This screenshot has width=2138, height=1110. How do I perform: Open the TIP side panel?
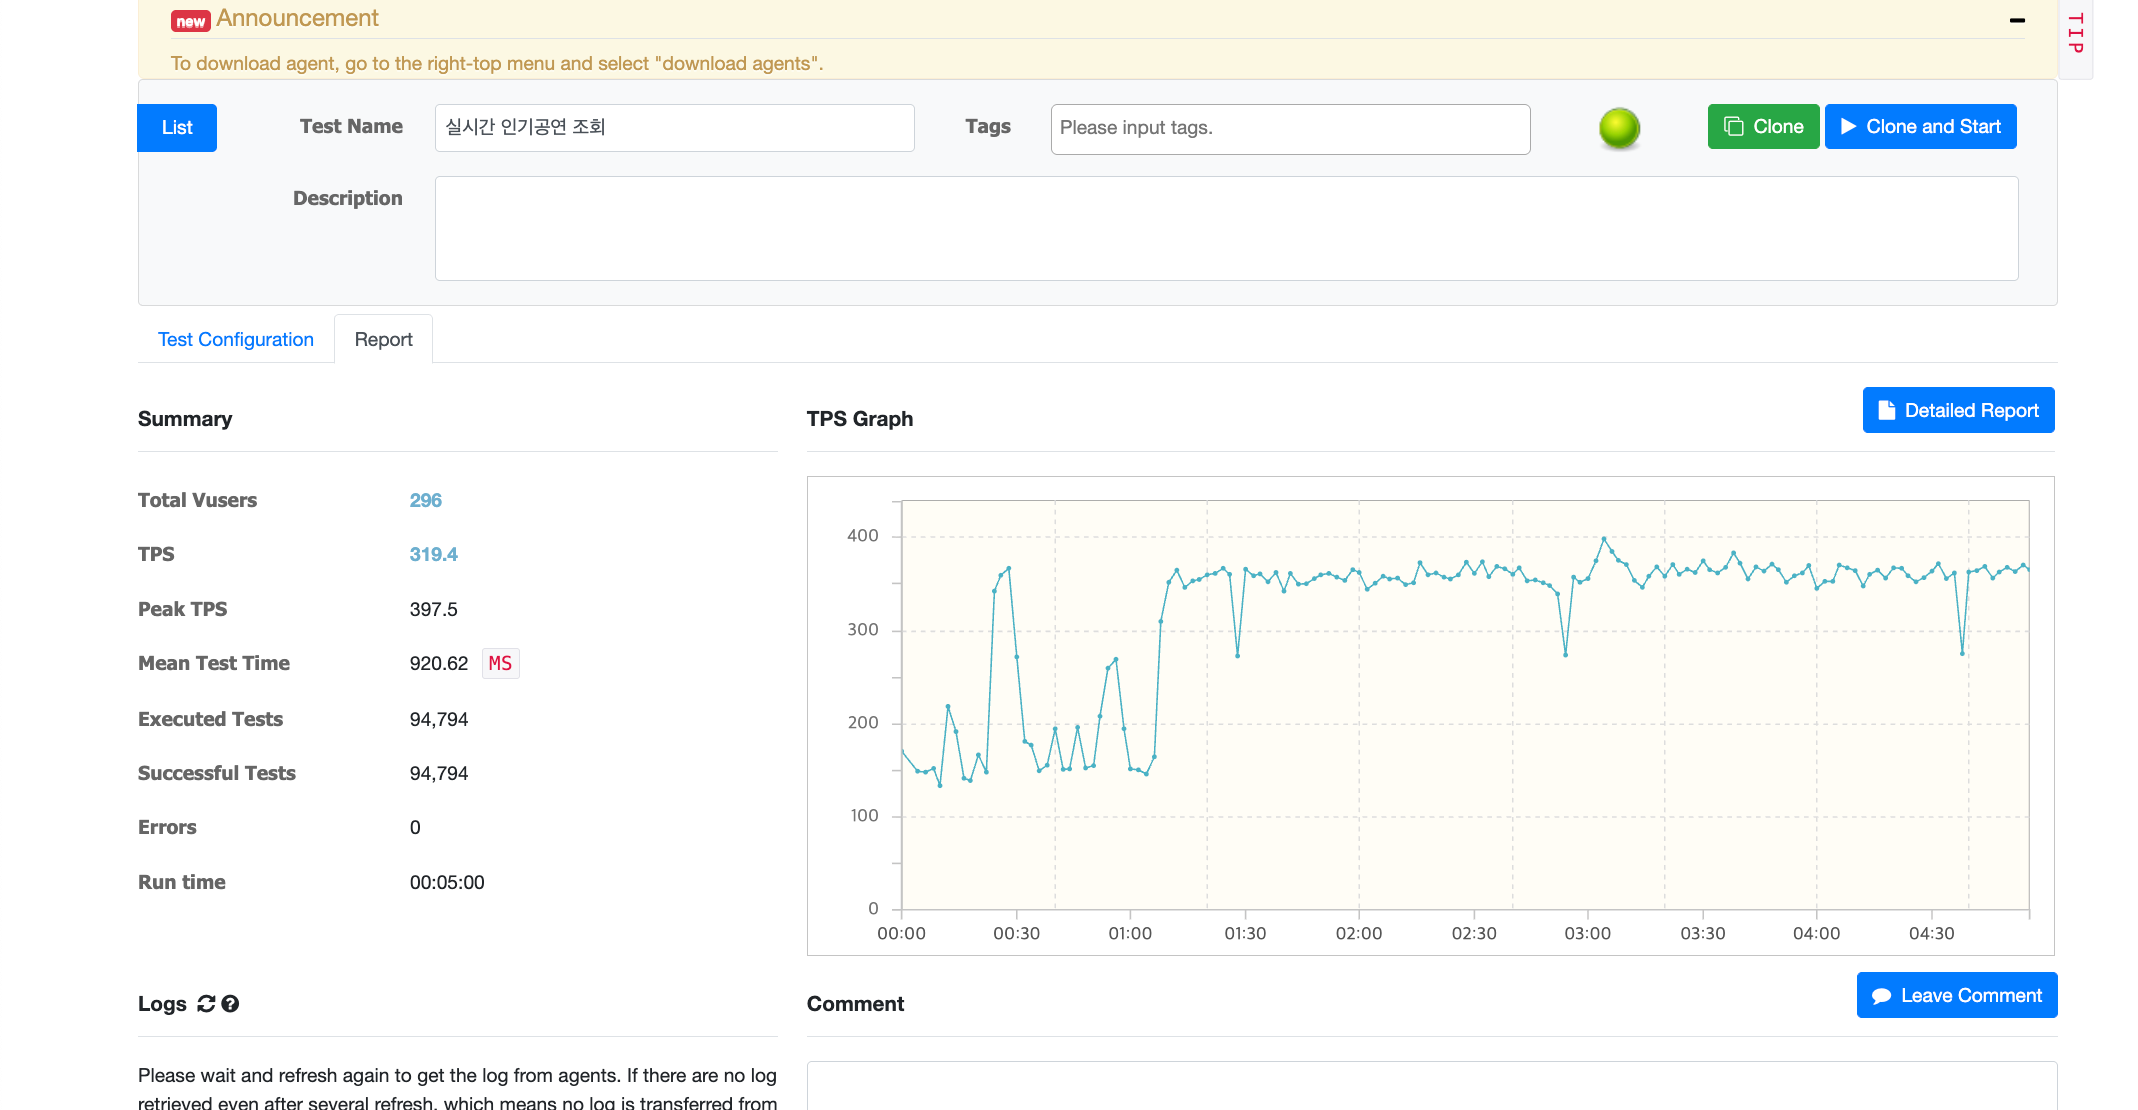point(2076,35)
